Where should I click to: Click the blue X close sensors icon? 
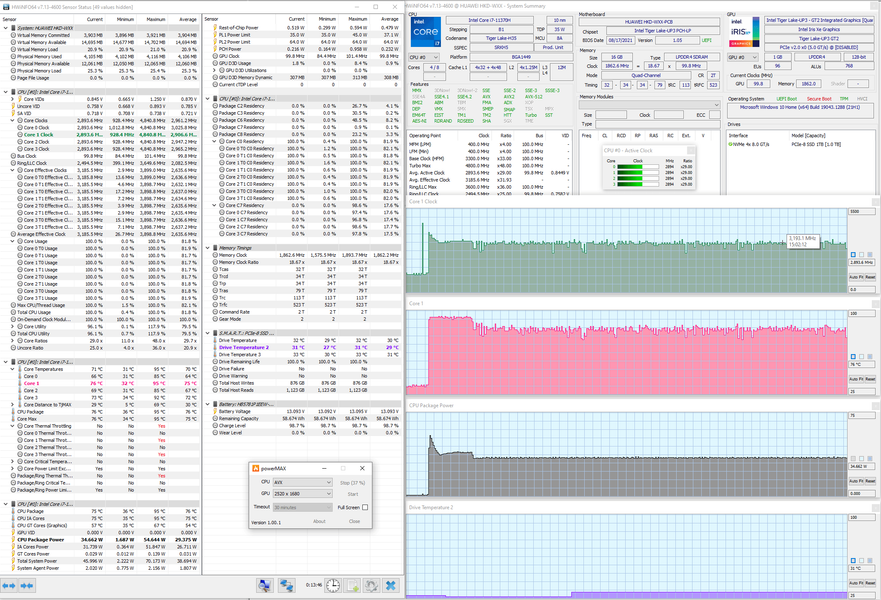pos(391,586)
